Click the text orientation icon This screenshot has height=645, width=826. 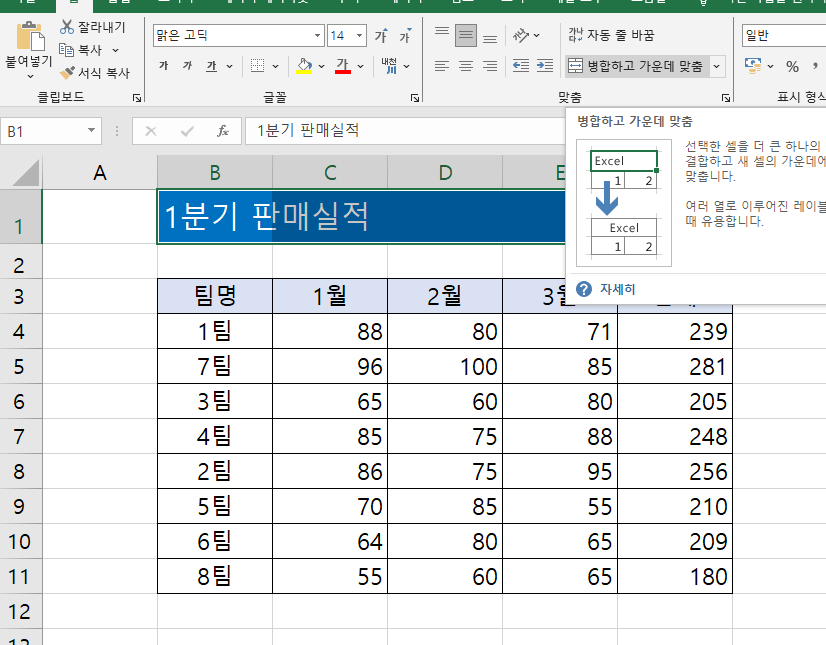click(520, 35)
